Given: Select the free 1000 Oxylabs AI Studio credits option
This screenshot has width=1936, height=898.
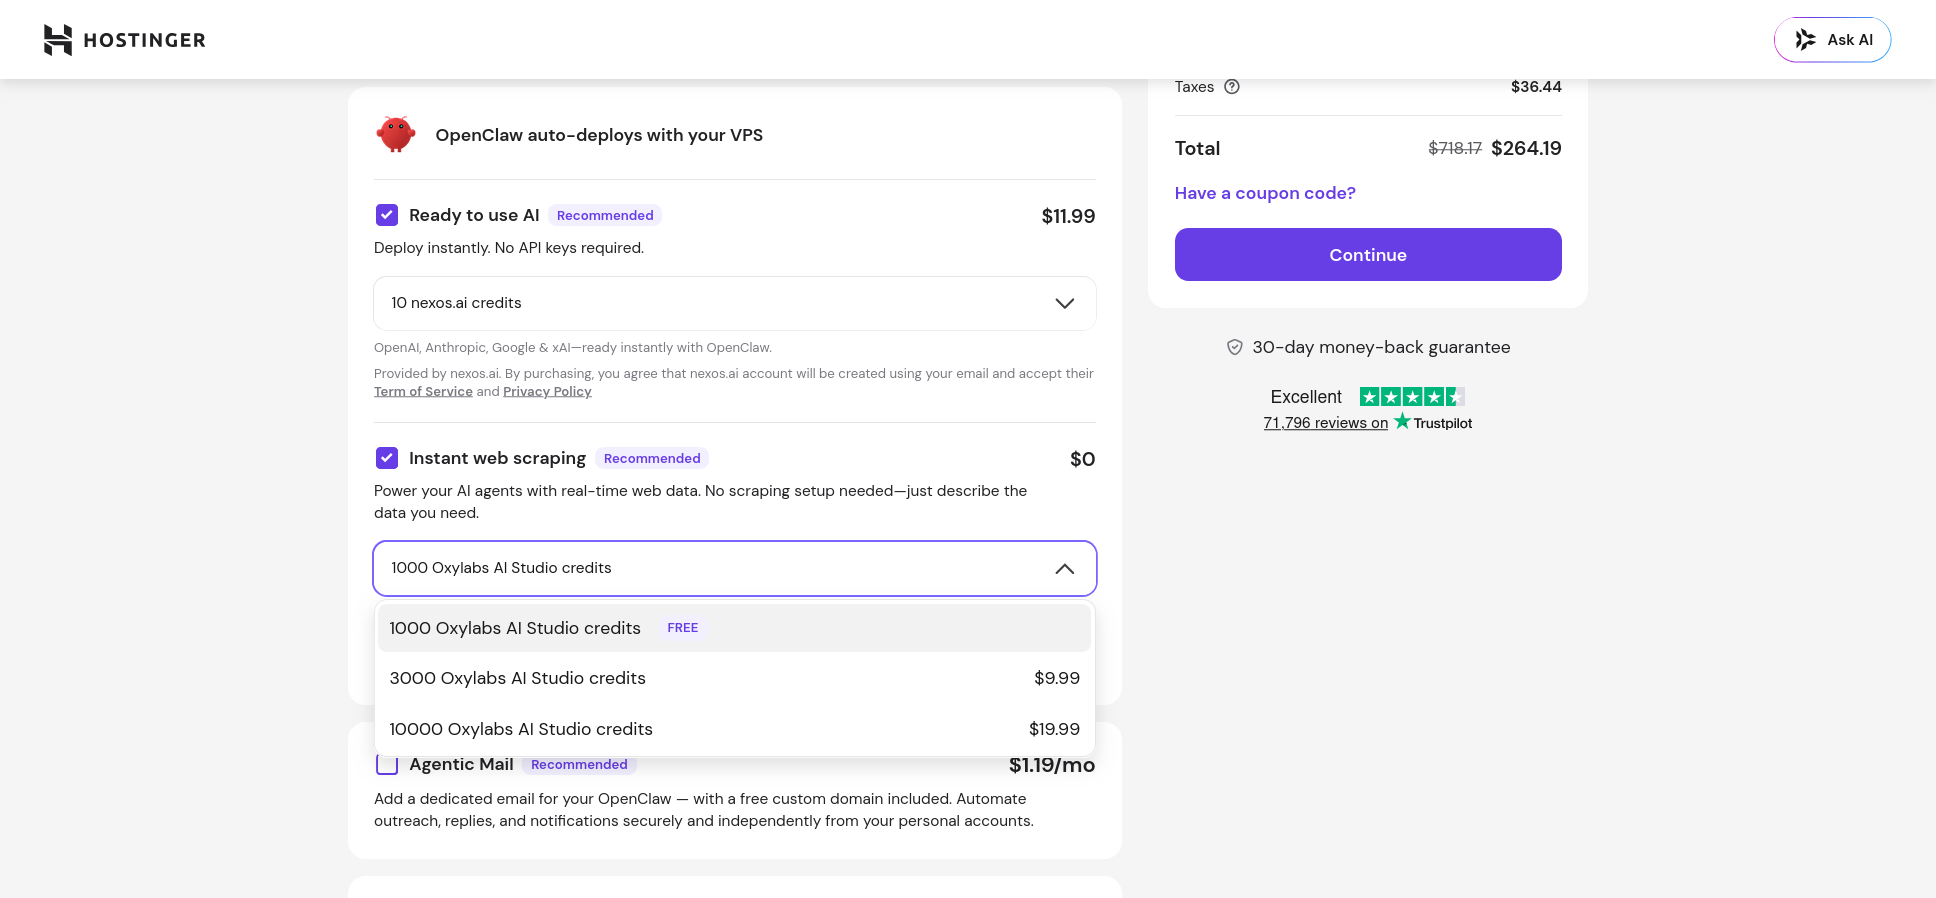Looking at the screenshot, I should click(735, 628).
